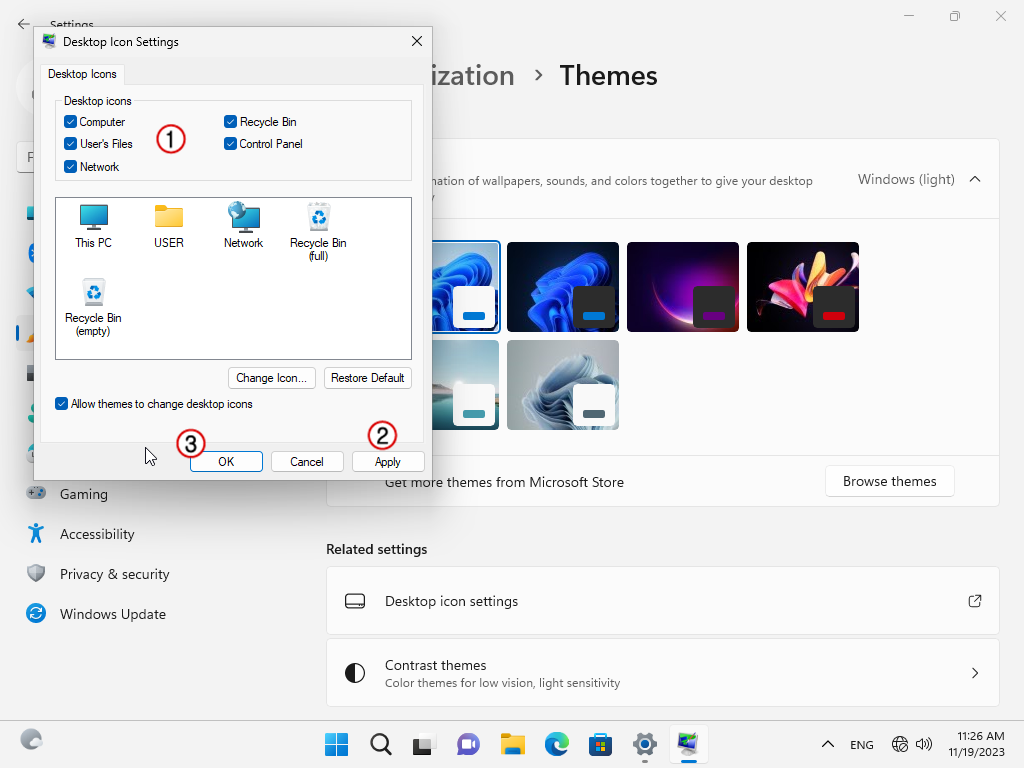This screenshot has height=768, width=1024.
Task: Uncheck the Recycle Bin checkbox
Action: click(231, 122)
